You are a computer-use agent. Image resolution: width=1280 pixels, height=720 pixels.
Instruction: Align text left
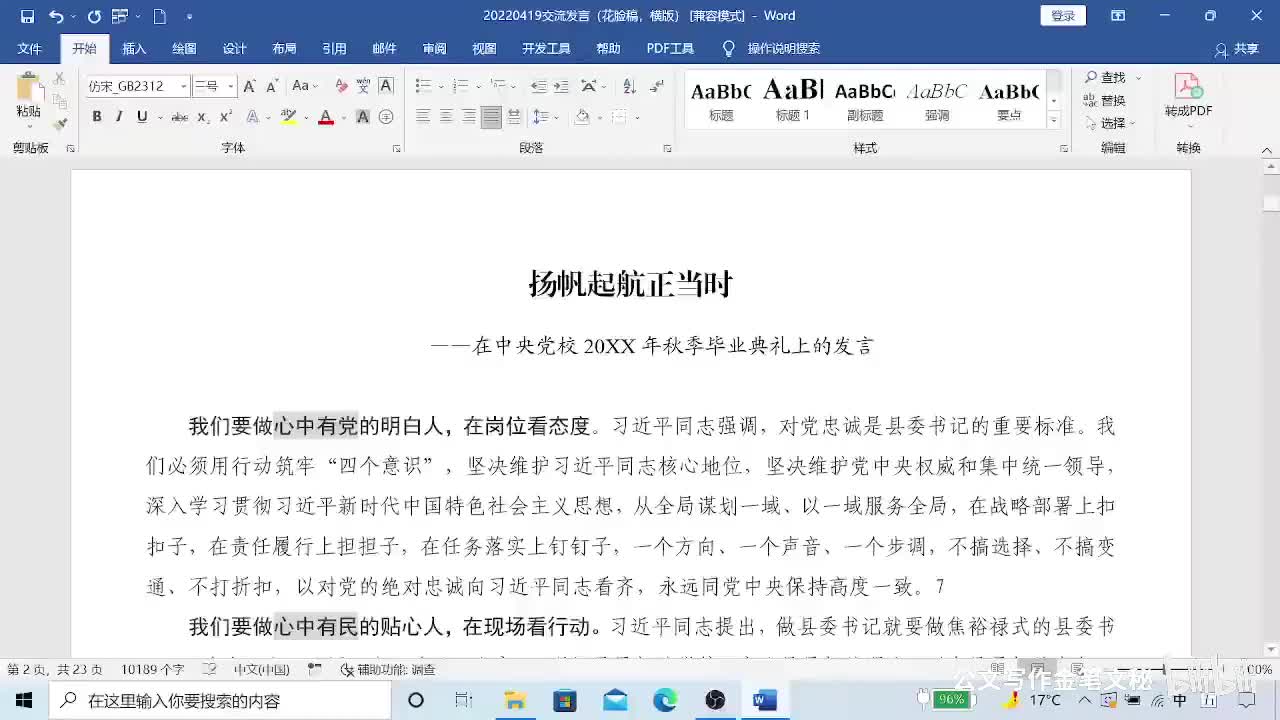point(423,117)
